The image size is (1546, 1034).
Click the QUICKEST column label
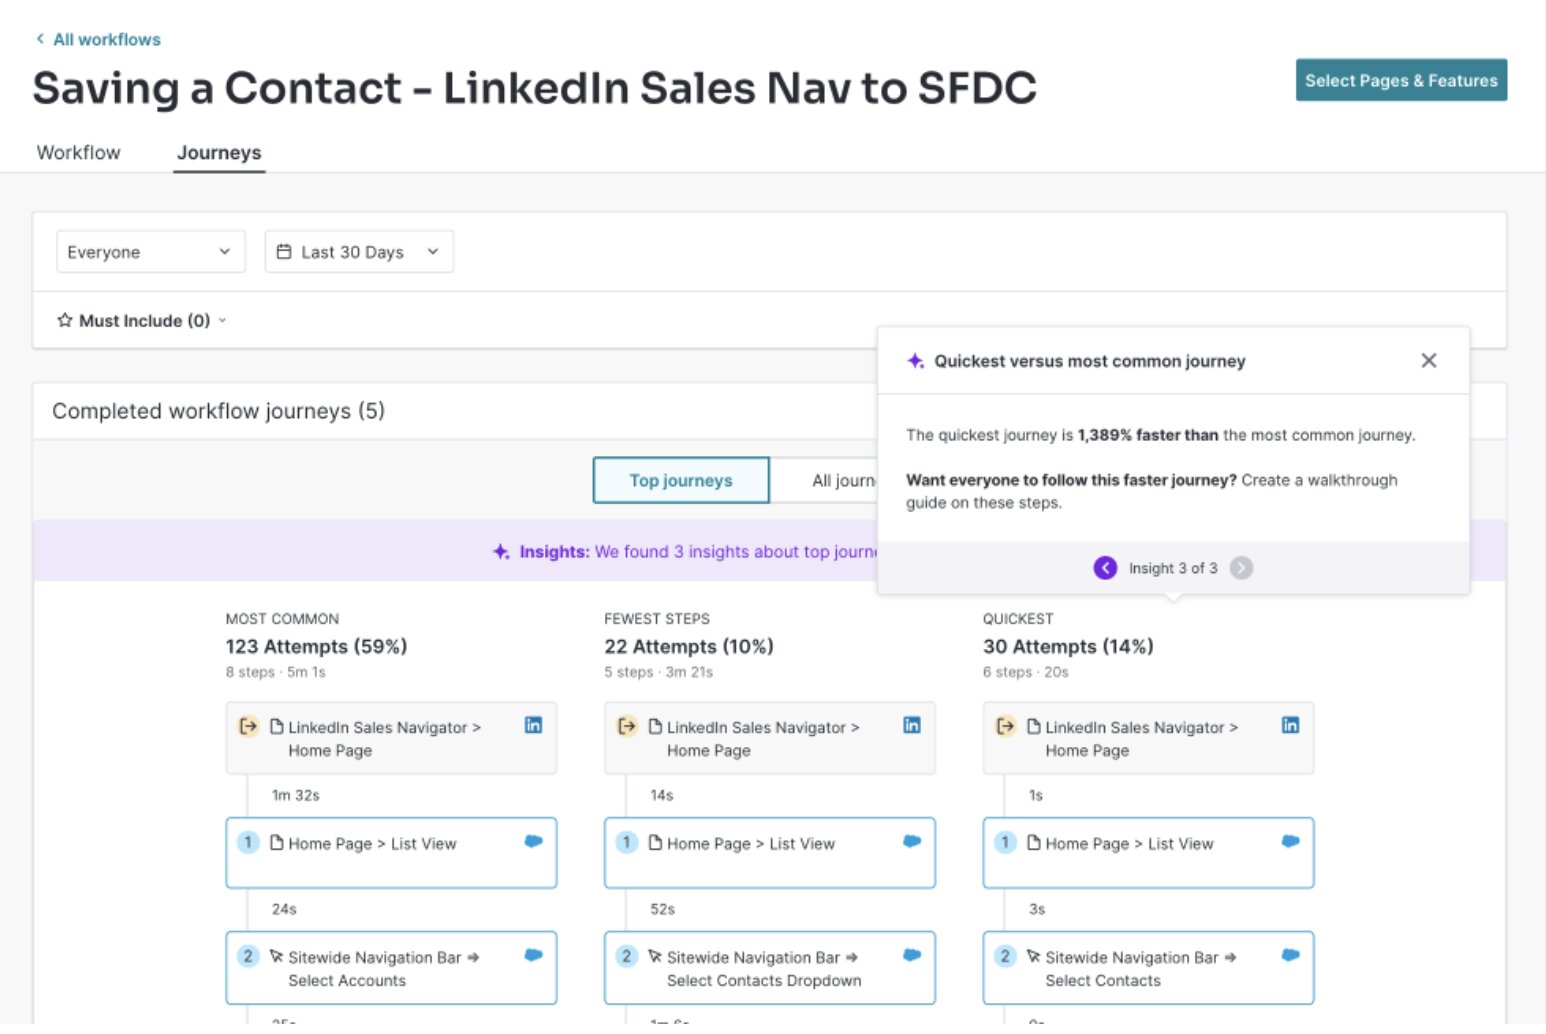point(1018,619)
